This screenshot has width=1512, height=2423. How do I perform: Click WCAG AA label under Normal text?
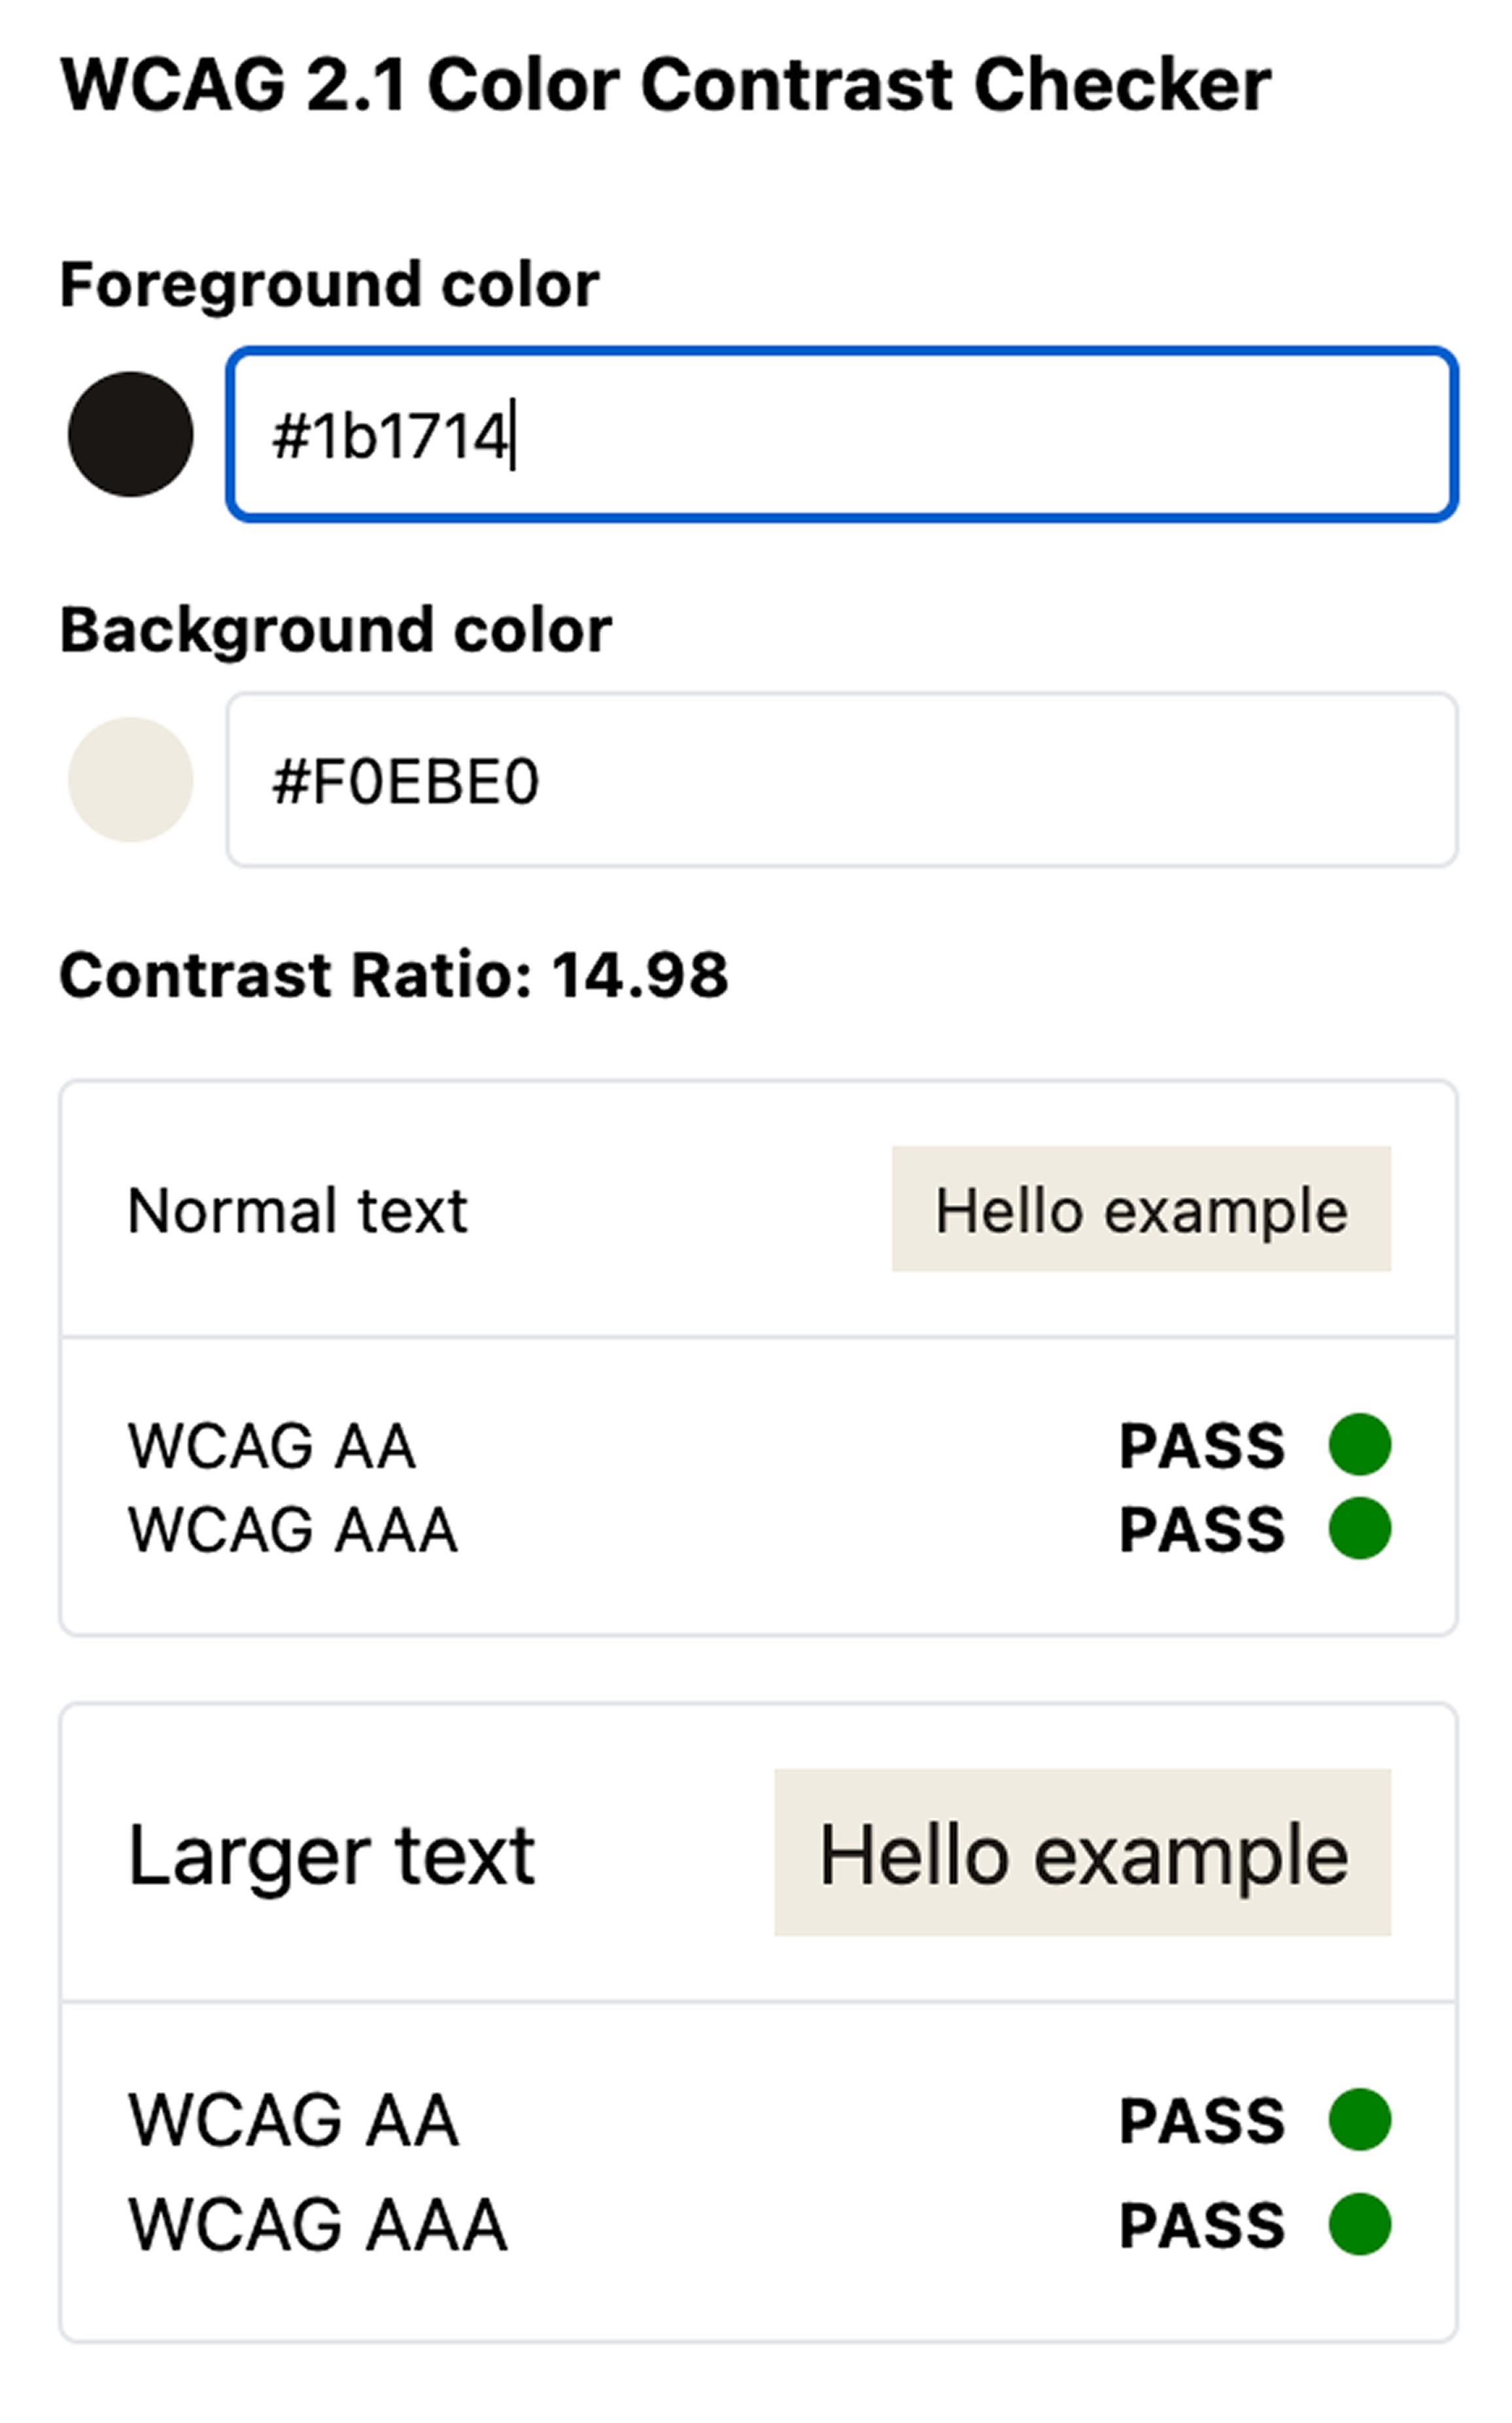(271, 1446)
